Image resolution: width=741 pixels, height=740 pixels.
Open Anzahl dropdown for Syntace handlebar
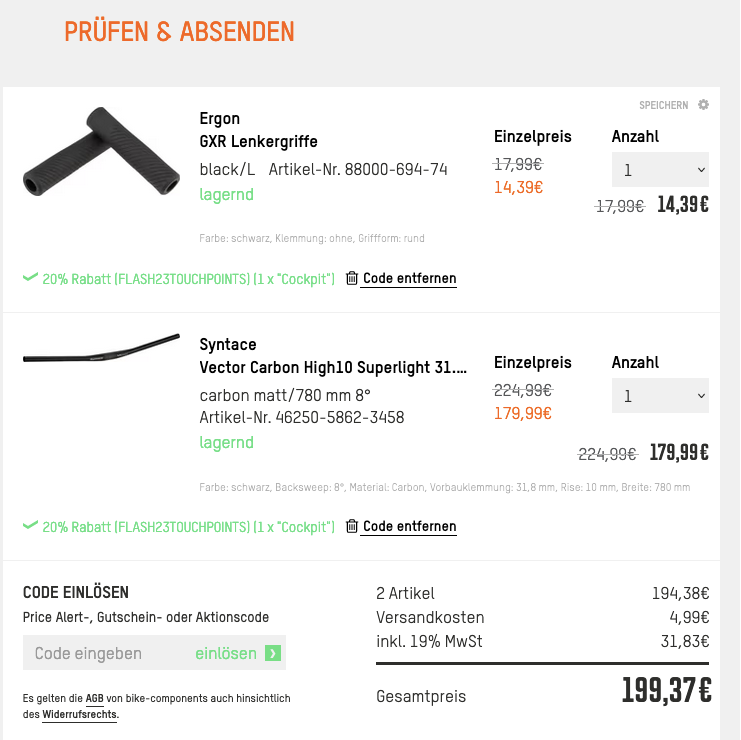[x=660, y=396]
